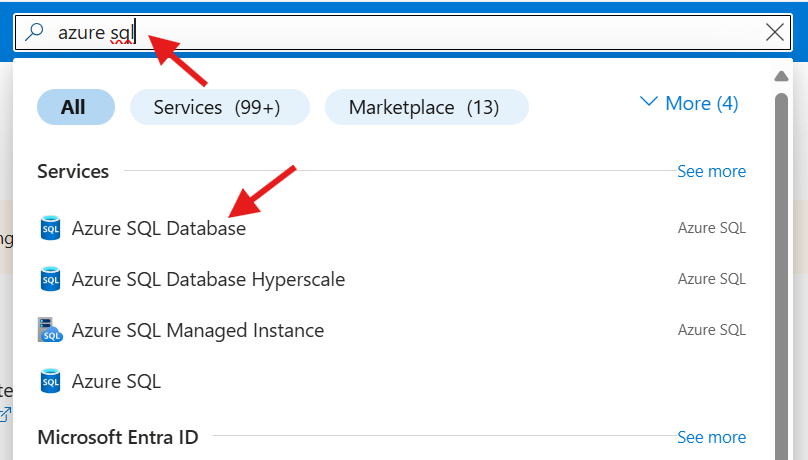The height and width of the screenshot is (460, 808).
Task: Click the Services section heading
Action: tap(73, 171)
